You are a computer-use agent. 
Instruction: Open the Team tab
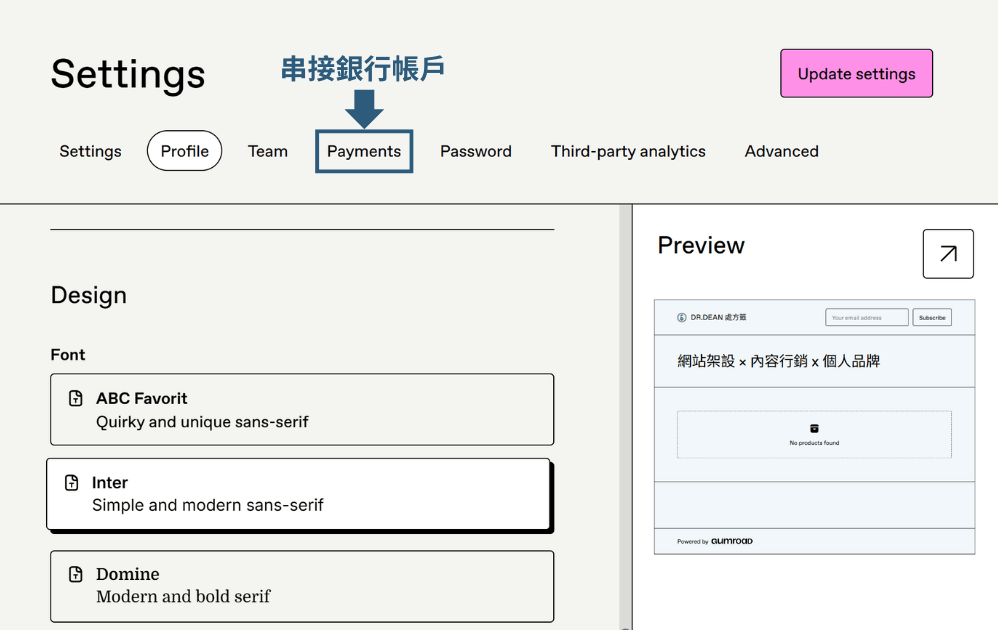pyautogui.click(x=268, y=151)
